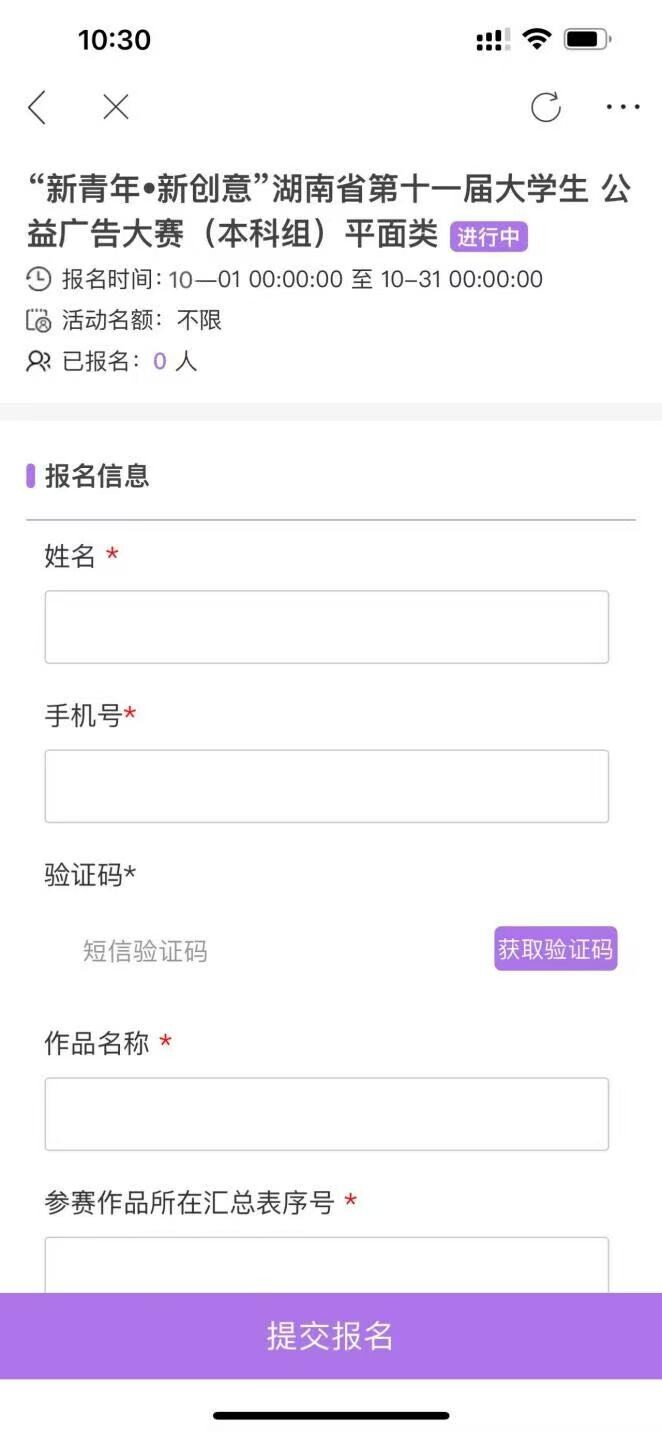Focus the 姓名 input field
The height and width of the screenshot is (1432, 662).
tap(326, 627)
